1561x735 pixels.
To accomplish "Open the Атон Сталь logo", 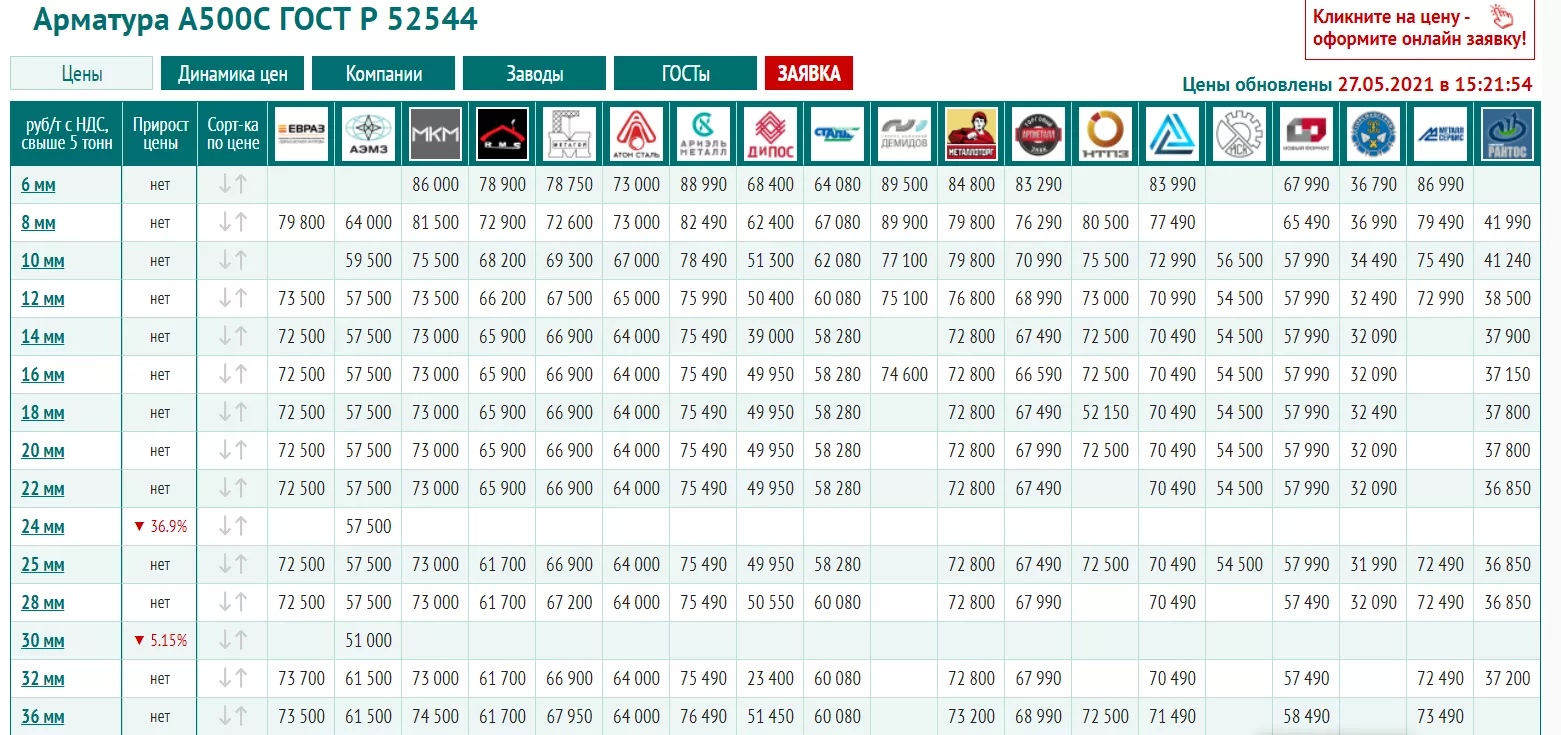I will [636, 133].
